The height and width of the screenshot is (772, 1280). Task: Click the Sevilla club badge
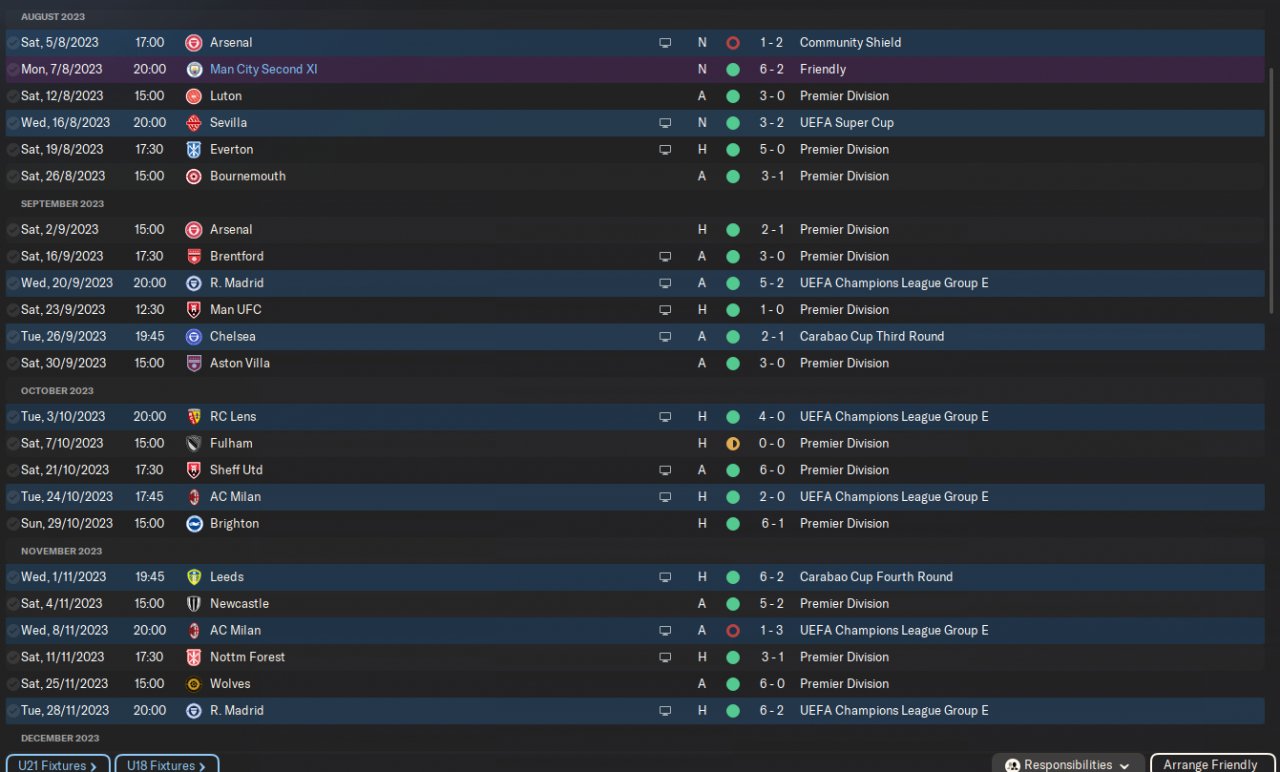[x=194, y=123]
